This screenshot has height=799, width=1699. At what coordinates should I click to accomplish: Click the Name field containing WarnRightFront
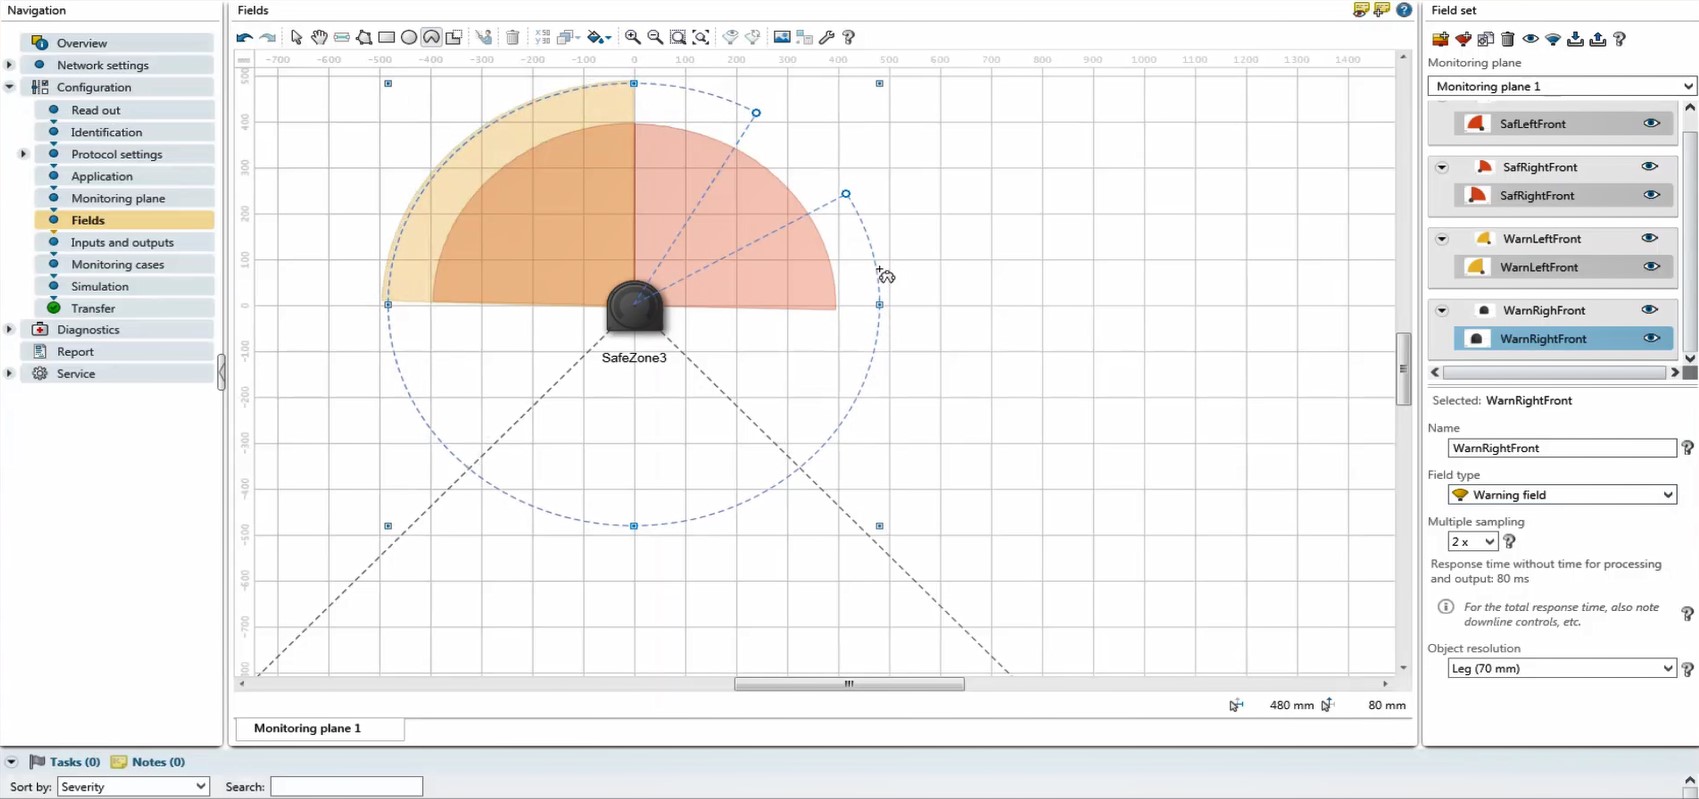[x=1561, y=448]
